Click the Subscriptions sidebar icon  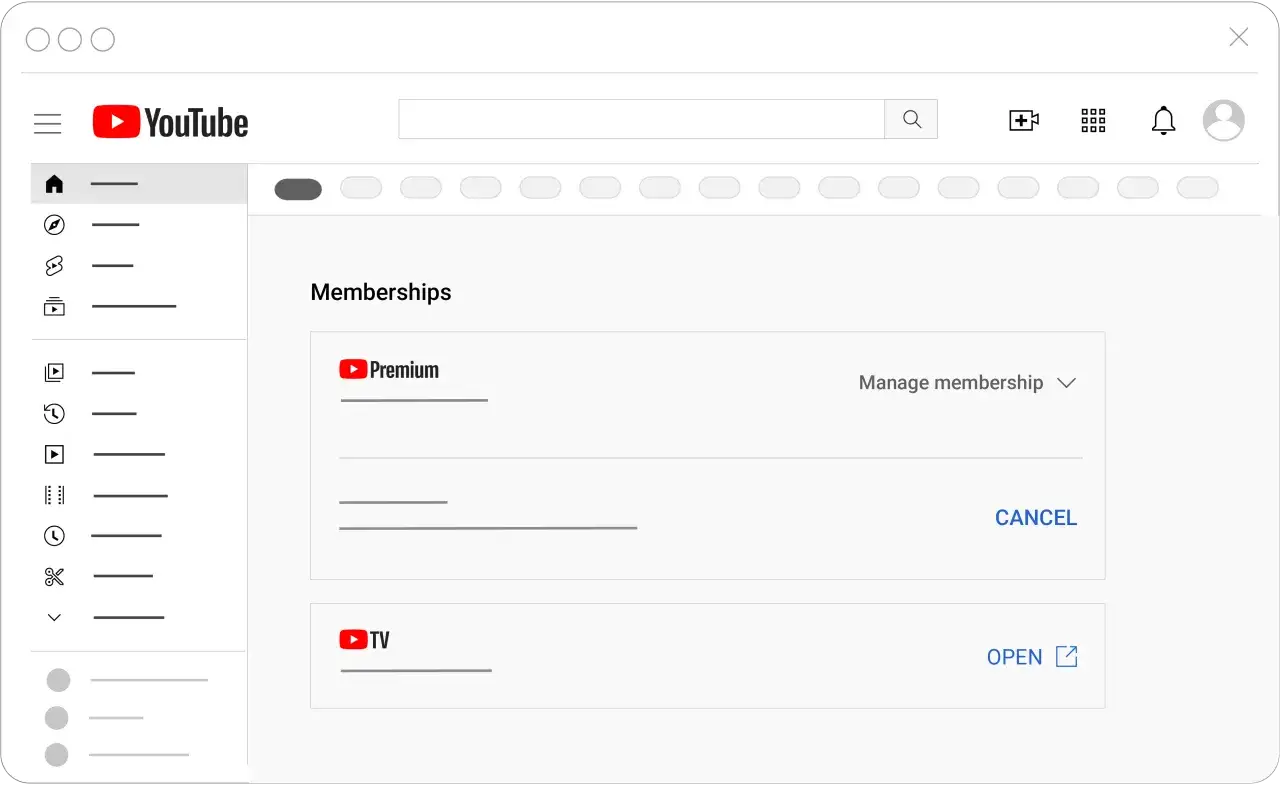[54, 306]
